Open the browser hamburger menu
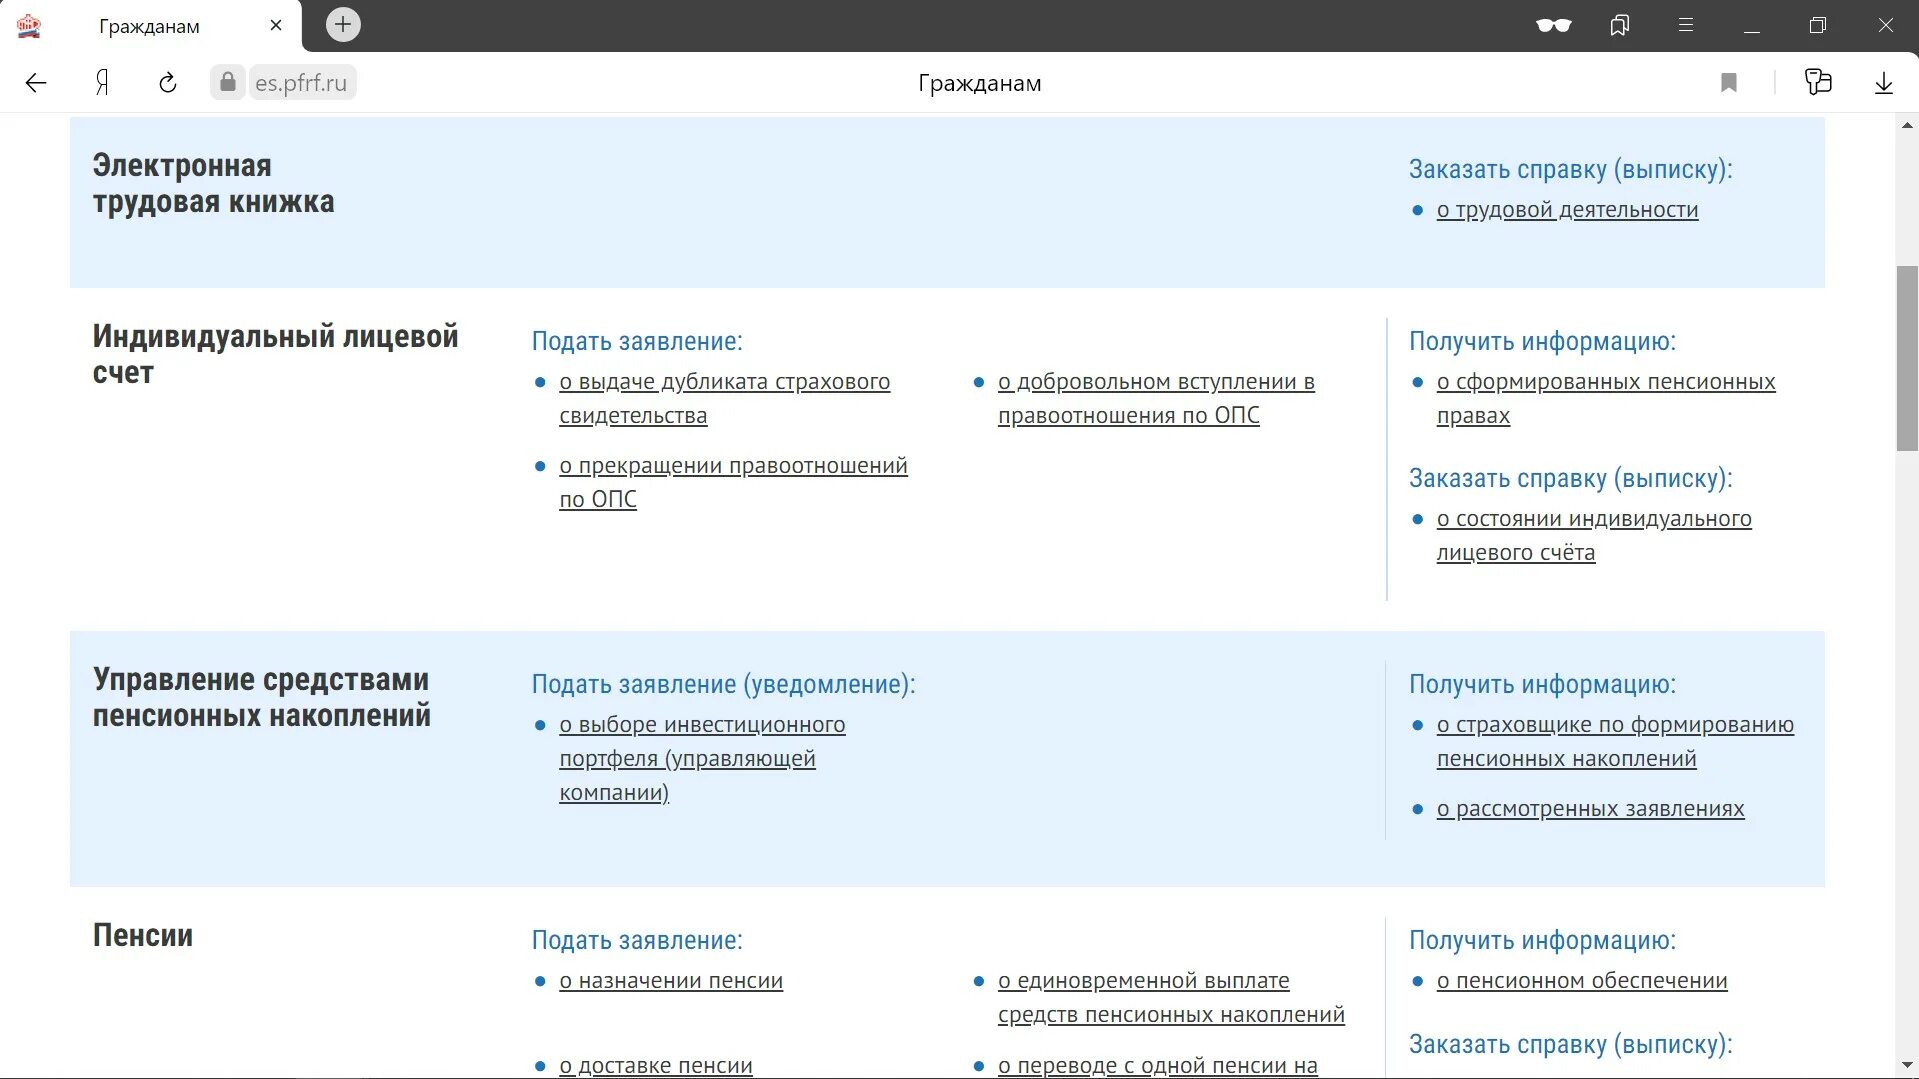Screen dimensions: 1919x1079 click(1686, 25)
